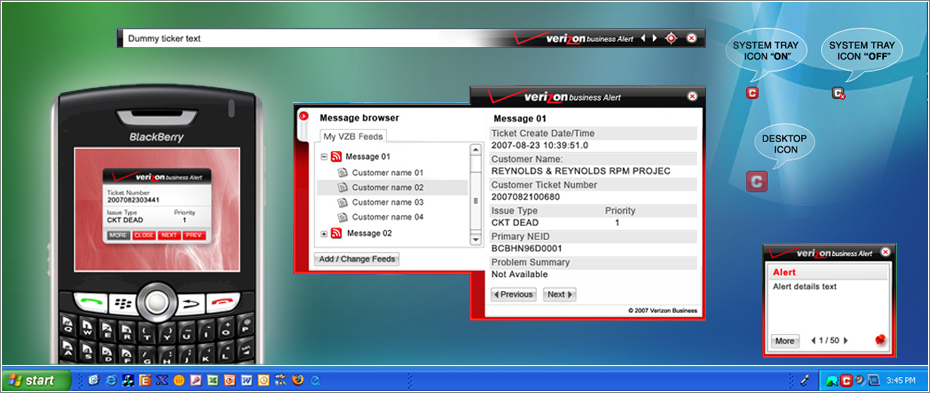
Task: Click the More button in small Alert popup
Action: click(785, 341)
